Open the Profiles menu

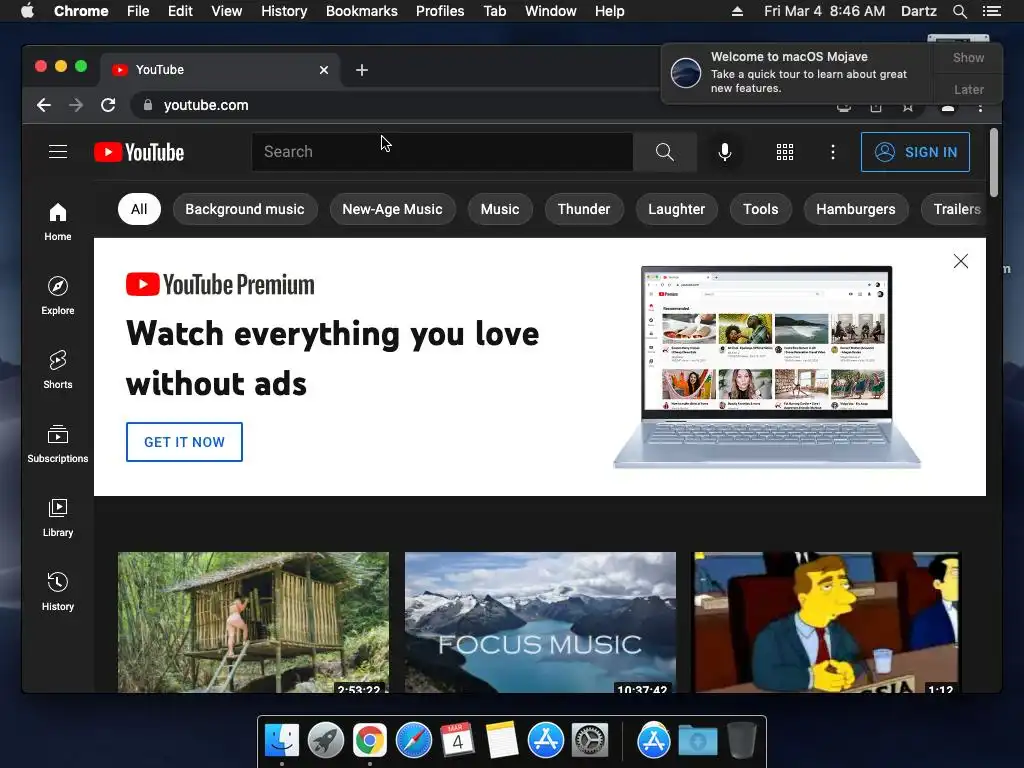click(x=440, y=11)
